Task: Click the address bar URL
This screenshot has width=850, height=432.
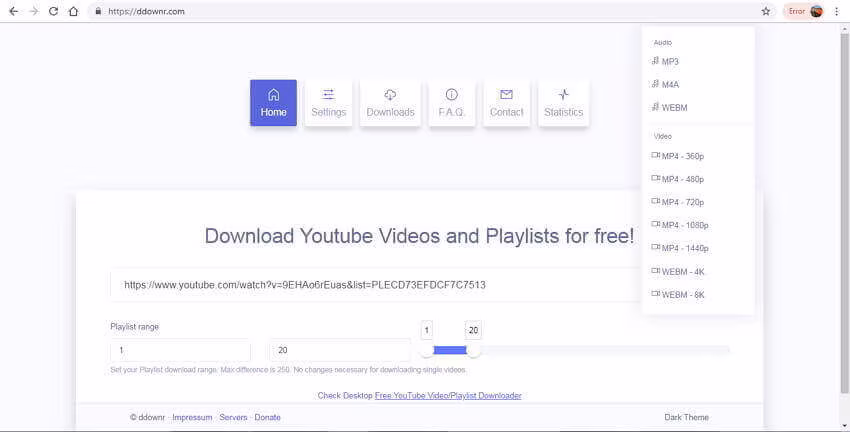Action: point(146,11)
